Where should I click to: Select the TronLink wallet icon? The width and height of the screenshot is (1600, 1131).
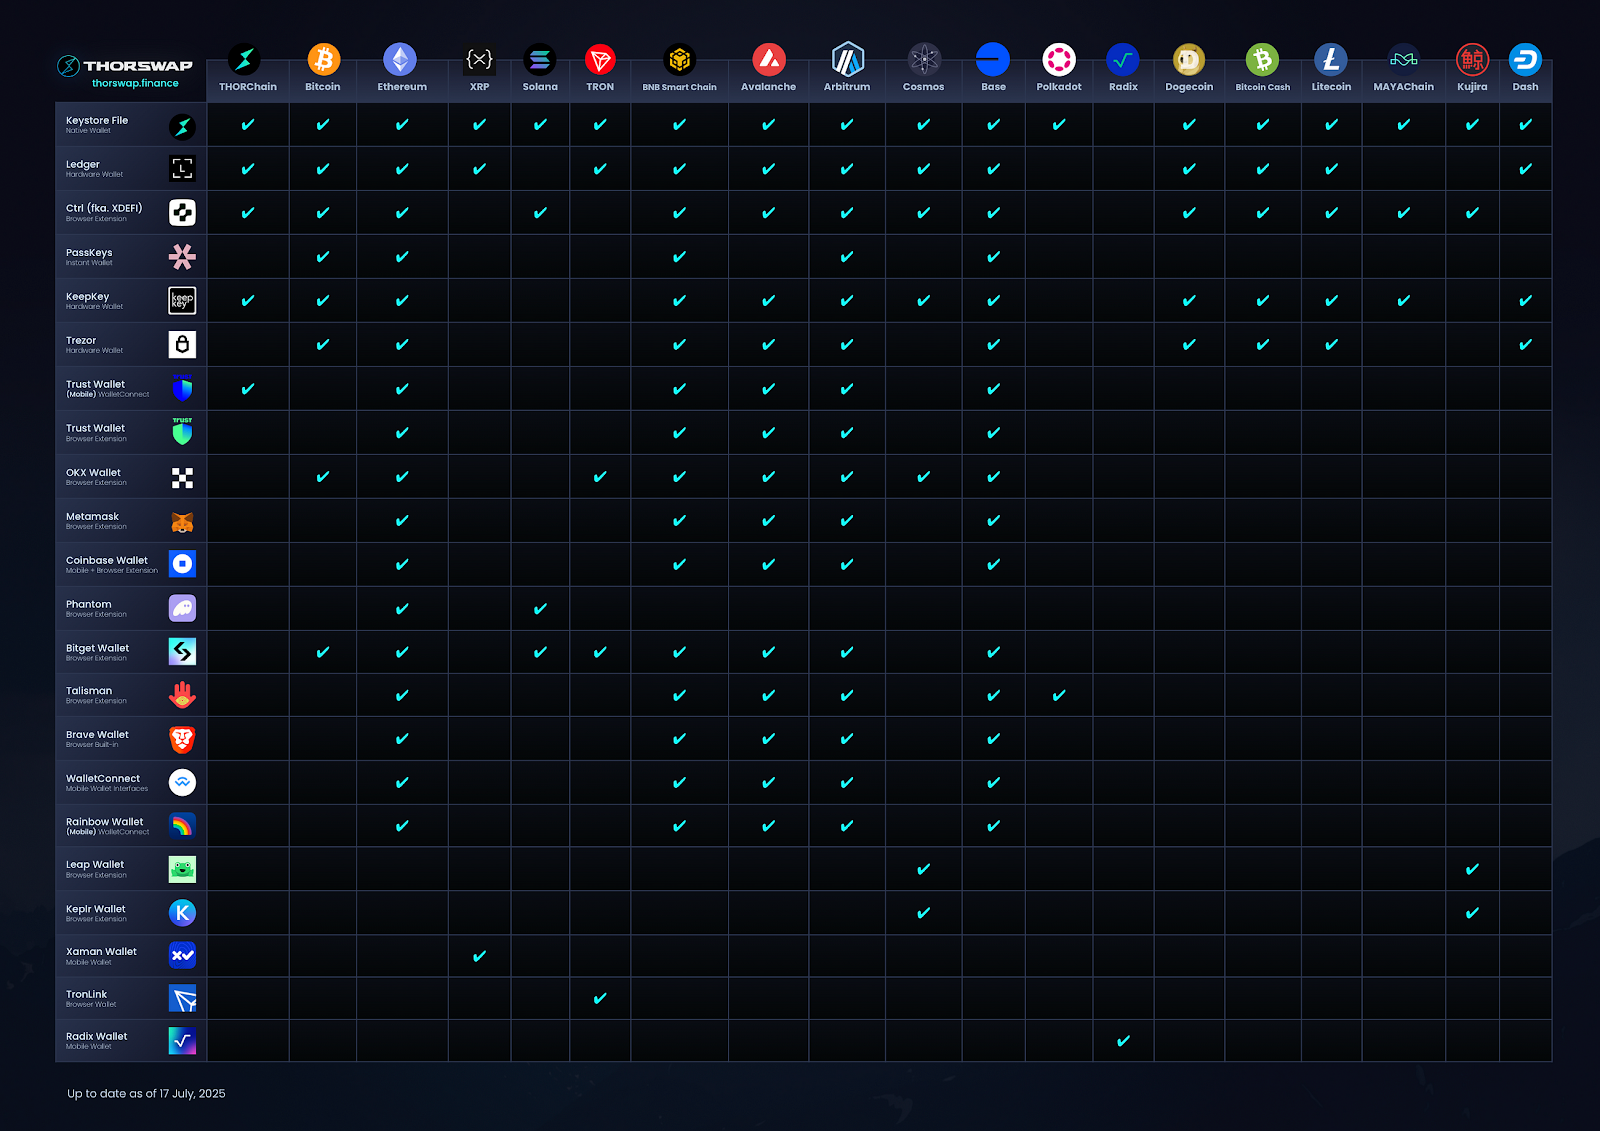(x=182, y=998)
